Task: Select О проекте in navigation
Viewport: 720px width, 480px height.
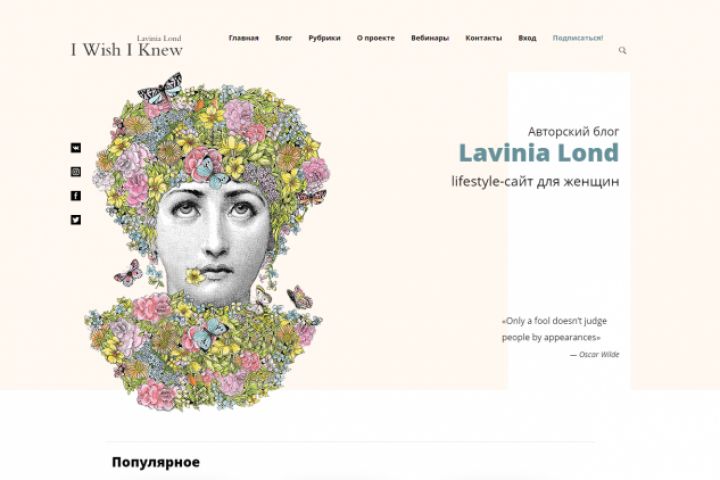Action: pos(376,38)
